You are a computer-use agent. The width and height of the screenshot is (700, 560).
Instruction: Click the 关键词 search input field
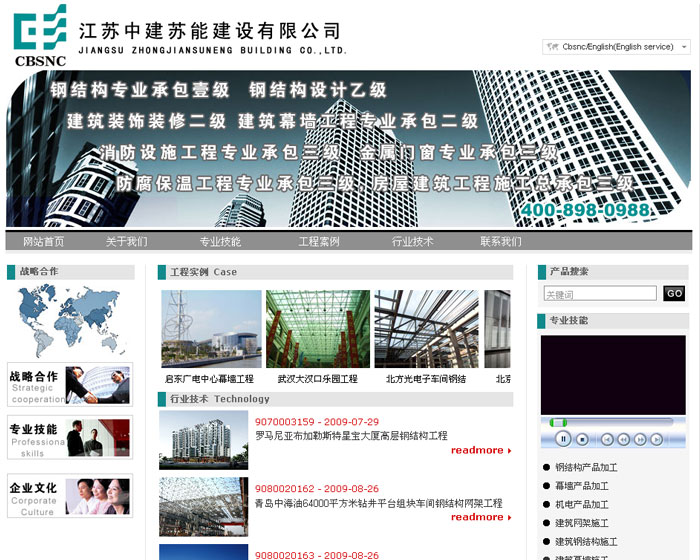click(600, 293)
